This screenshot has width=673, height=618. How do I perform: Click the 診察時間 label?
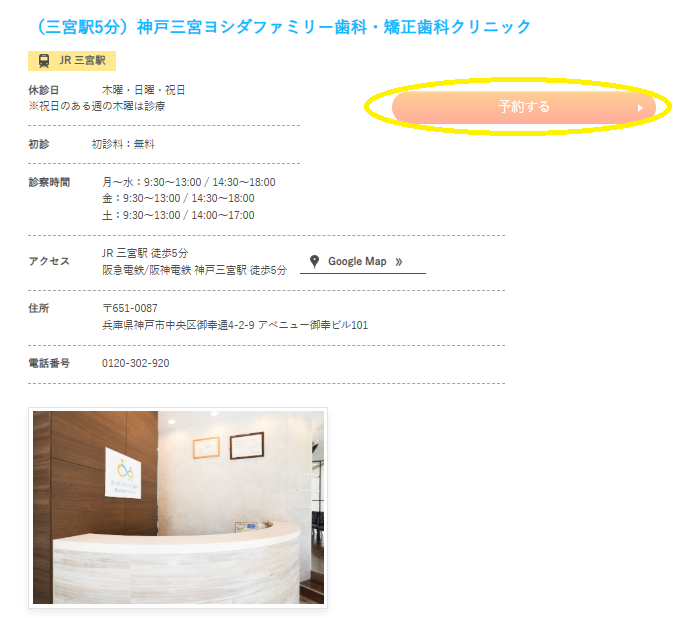[49, 182]
